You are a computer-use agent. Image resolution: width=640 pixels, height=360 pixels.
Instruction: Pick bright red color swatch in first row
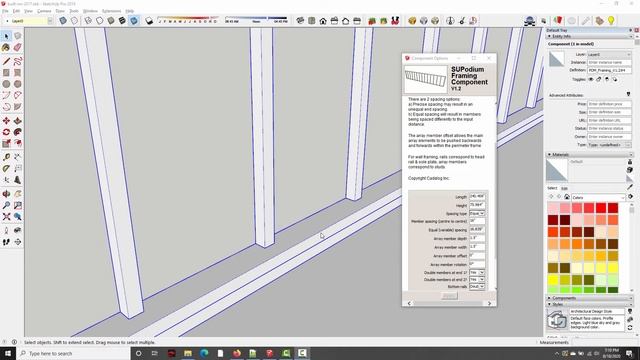601,208
